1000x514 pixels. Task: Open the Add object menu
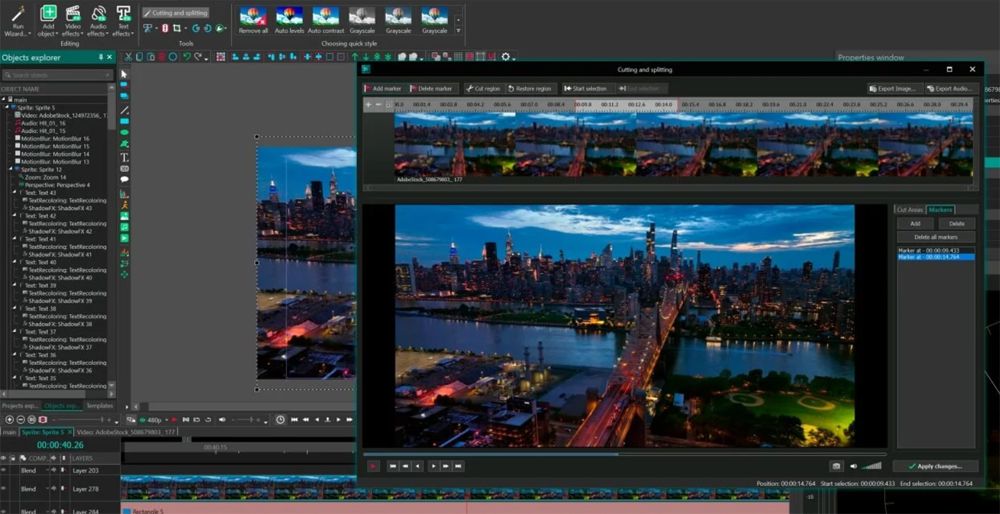point(48,20)
